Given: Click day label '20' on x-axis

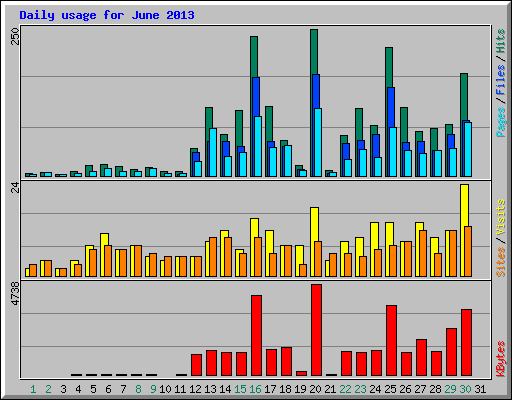Looking at the screenshot, I should pyautogui.click(x=315, y=389).
